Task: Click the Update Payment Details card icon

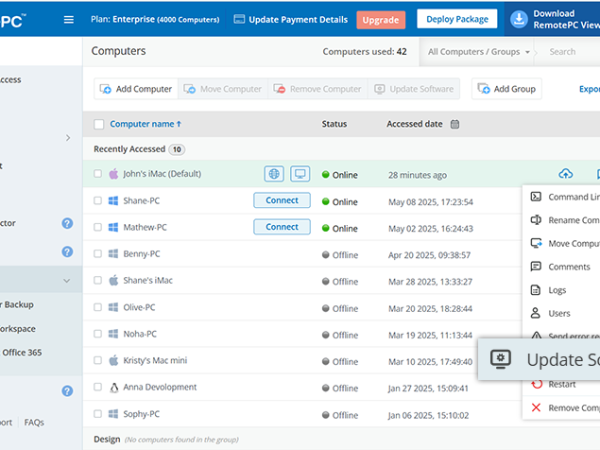Action: 239,19
